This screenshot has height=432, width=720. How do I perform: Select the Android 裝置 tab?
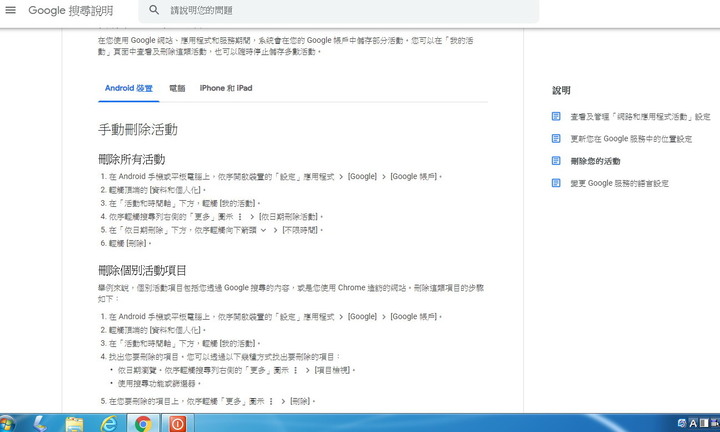(129, 88)
